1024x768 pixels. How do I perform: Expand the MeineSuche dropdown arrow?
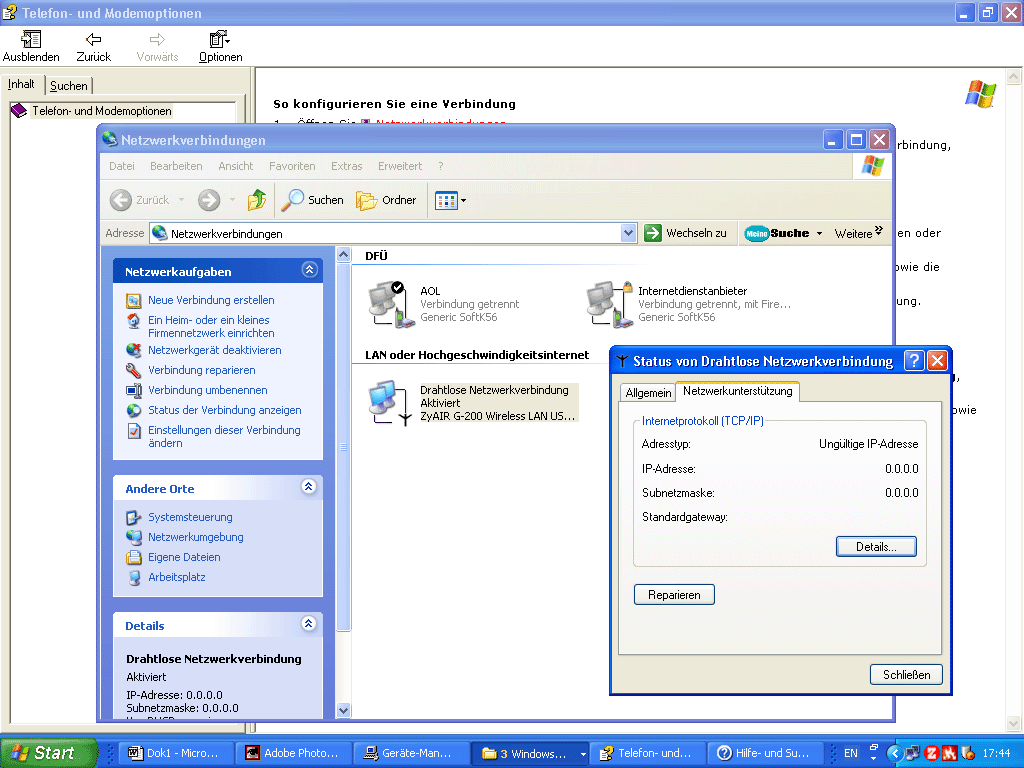tap(819, 233)
